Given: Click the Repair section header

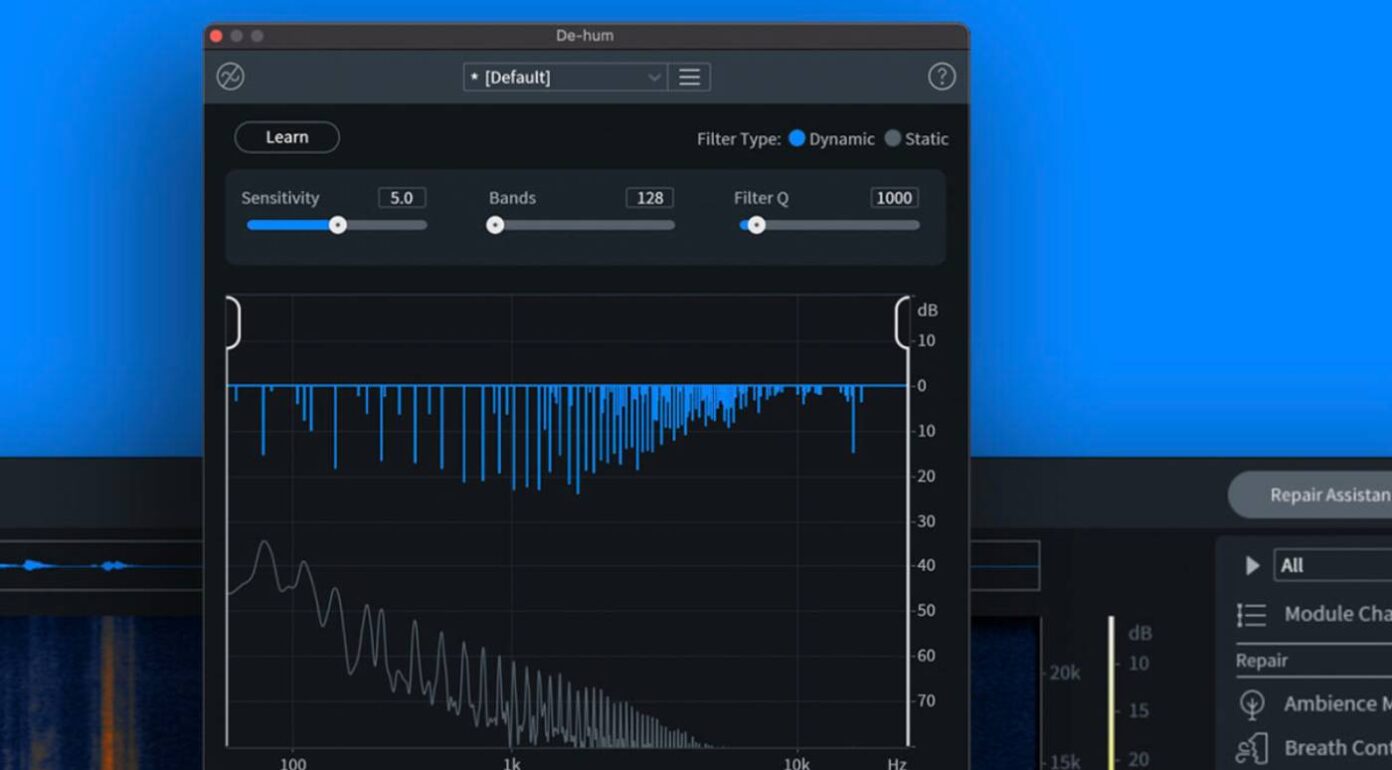Looking at the screenshot, I should [1262, 660].
